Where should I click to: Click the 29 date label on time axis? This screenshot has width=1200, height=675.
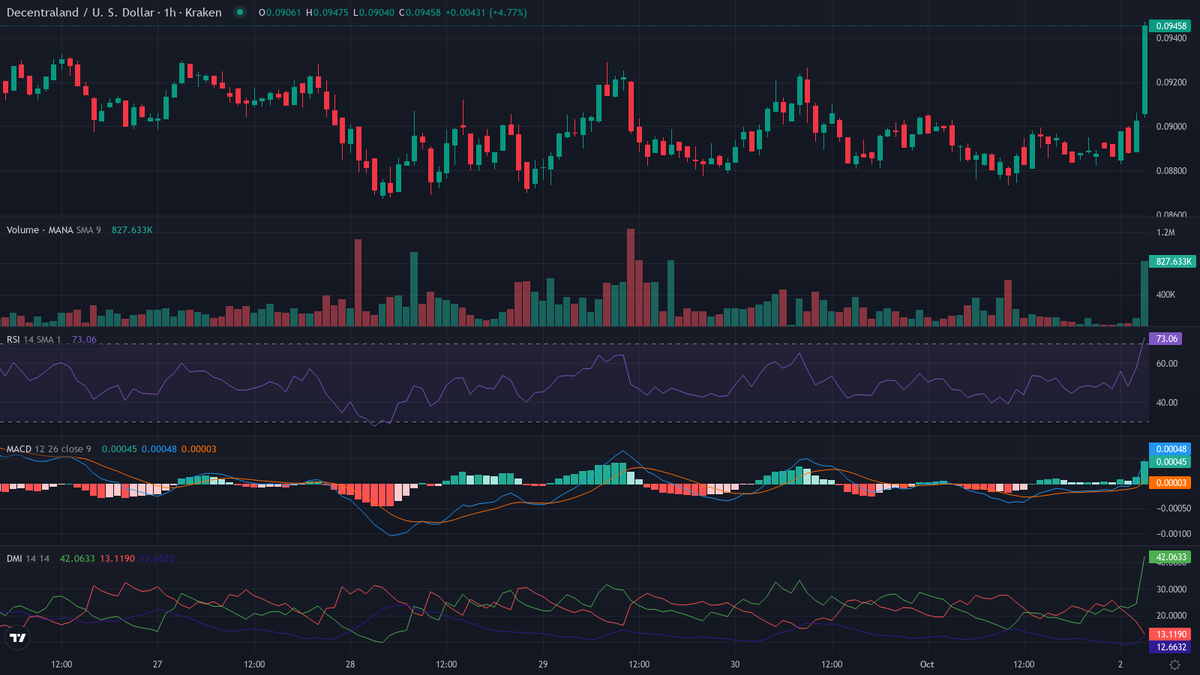click(x=543, y=664)
